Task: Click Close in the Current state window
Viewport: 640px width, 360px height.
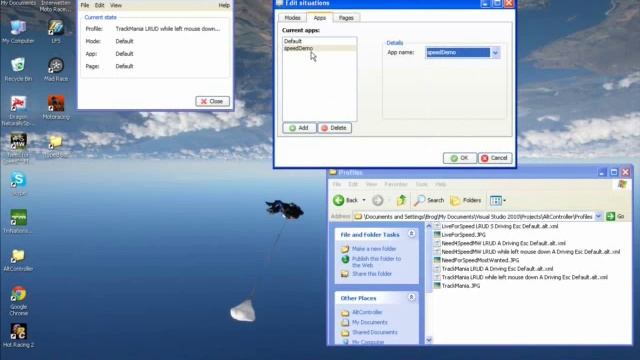Action: point(212,101)
